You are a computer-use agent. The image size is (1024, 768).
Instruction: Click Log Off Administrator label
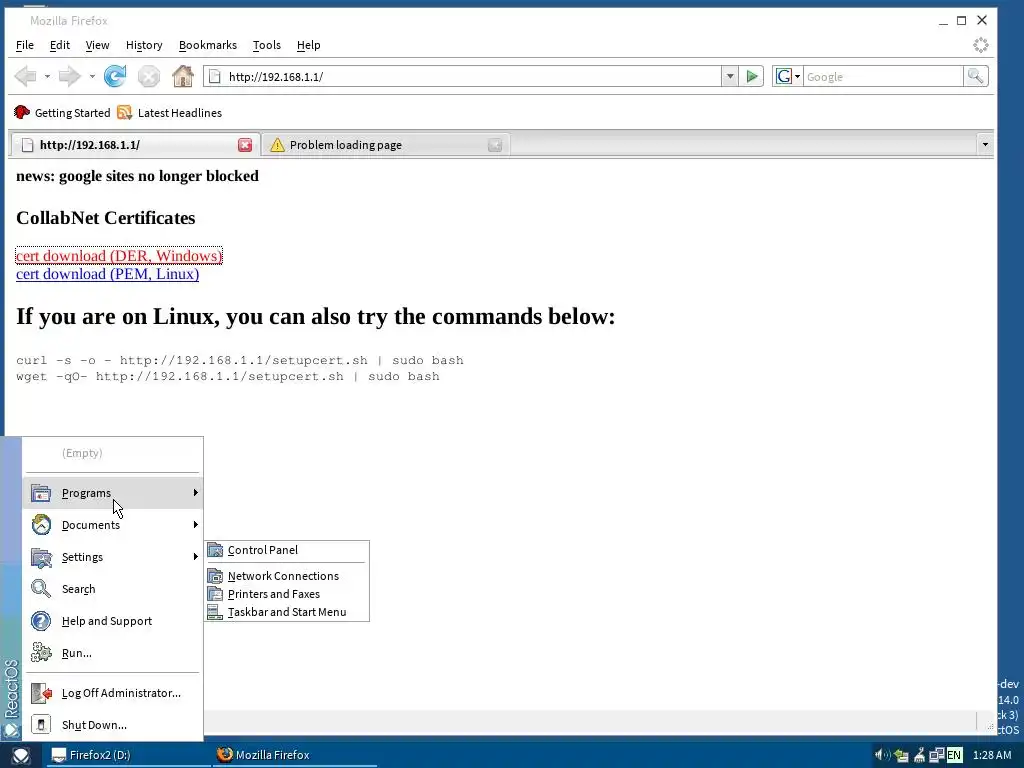[x=121, y=694]
